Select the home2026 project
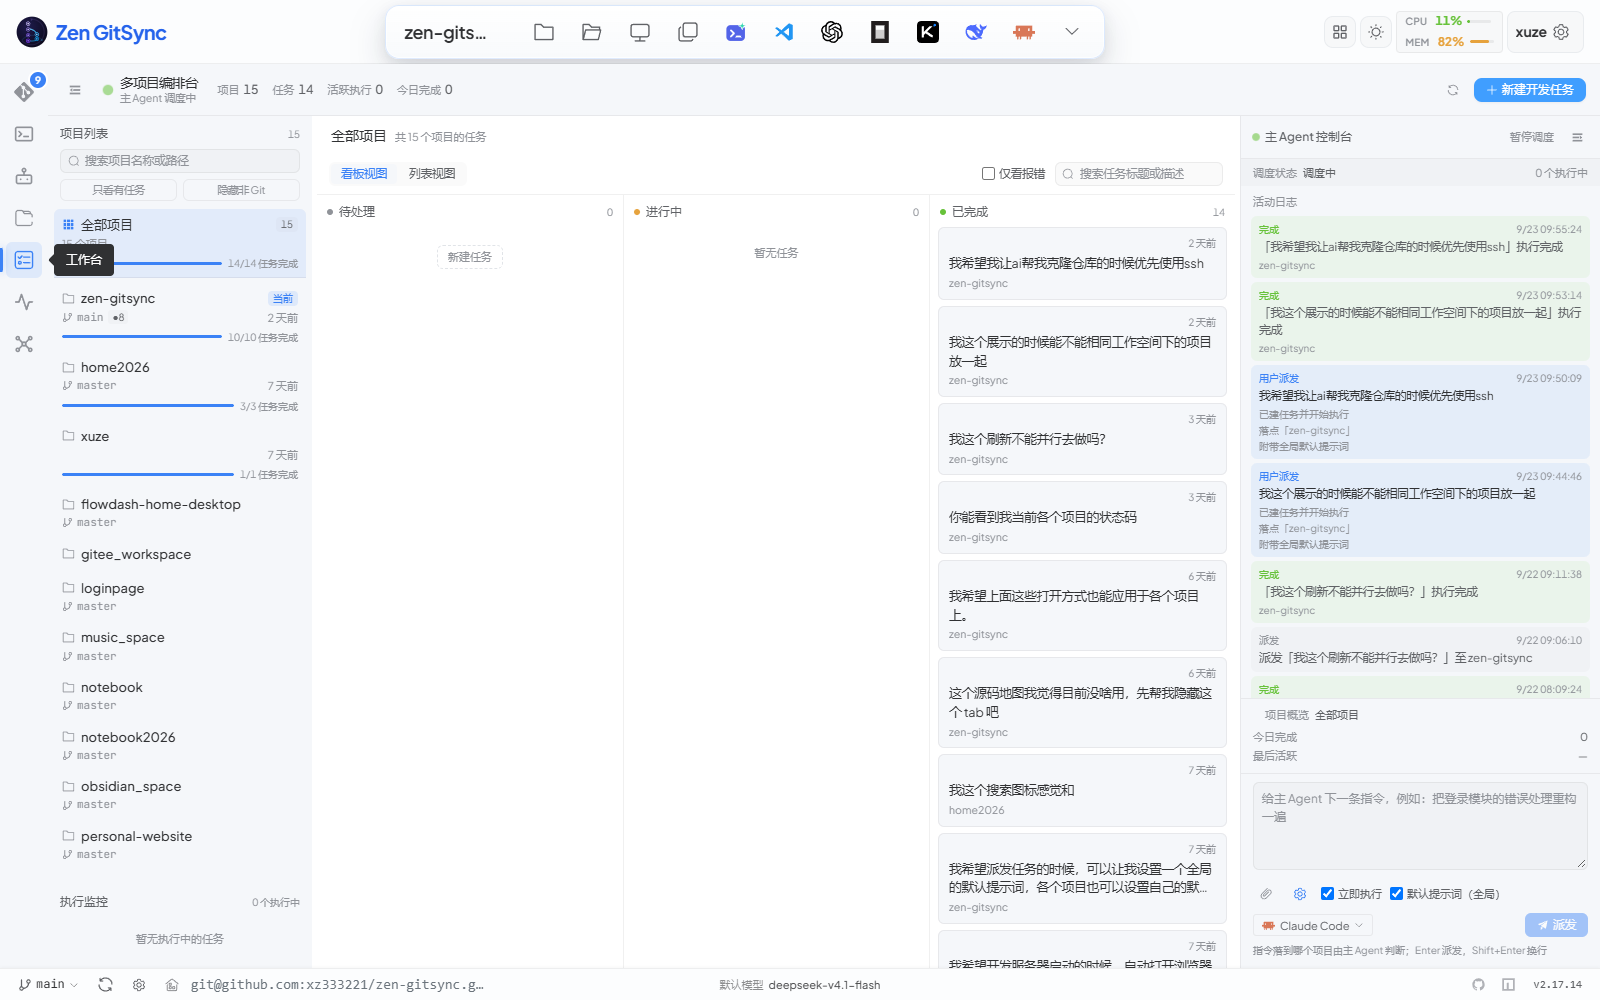The image size is (1600, 1000). pyautogui.click(x=180, y=386)
